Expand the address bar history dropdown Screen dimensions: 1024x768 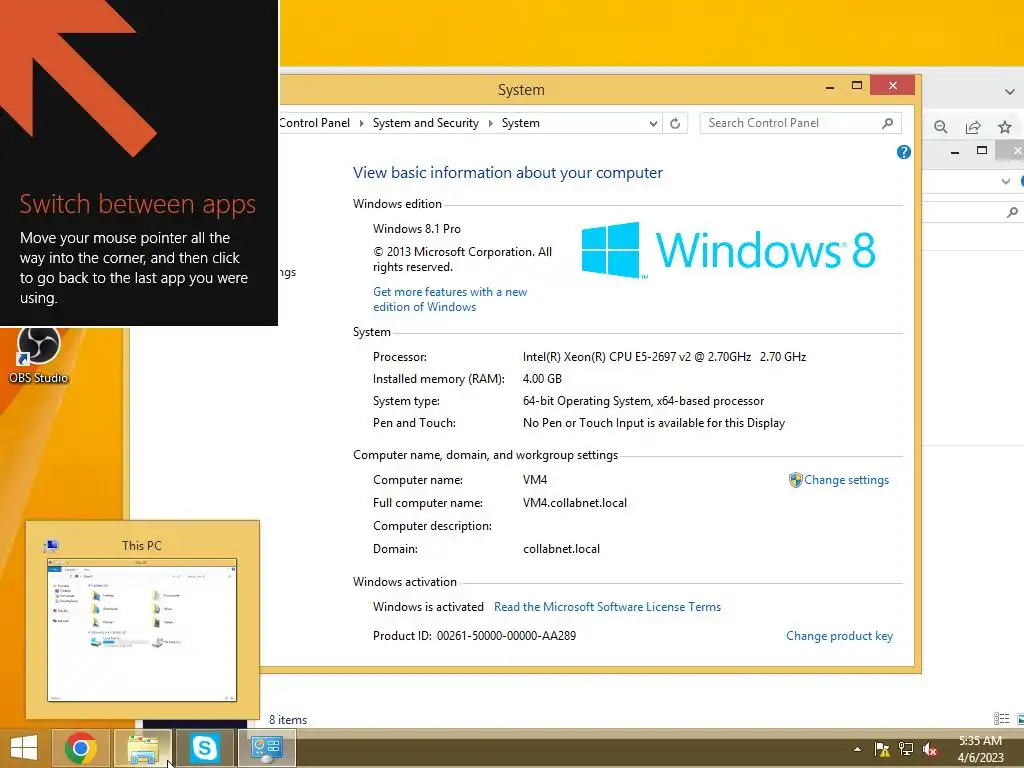coord(652,123)
